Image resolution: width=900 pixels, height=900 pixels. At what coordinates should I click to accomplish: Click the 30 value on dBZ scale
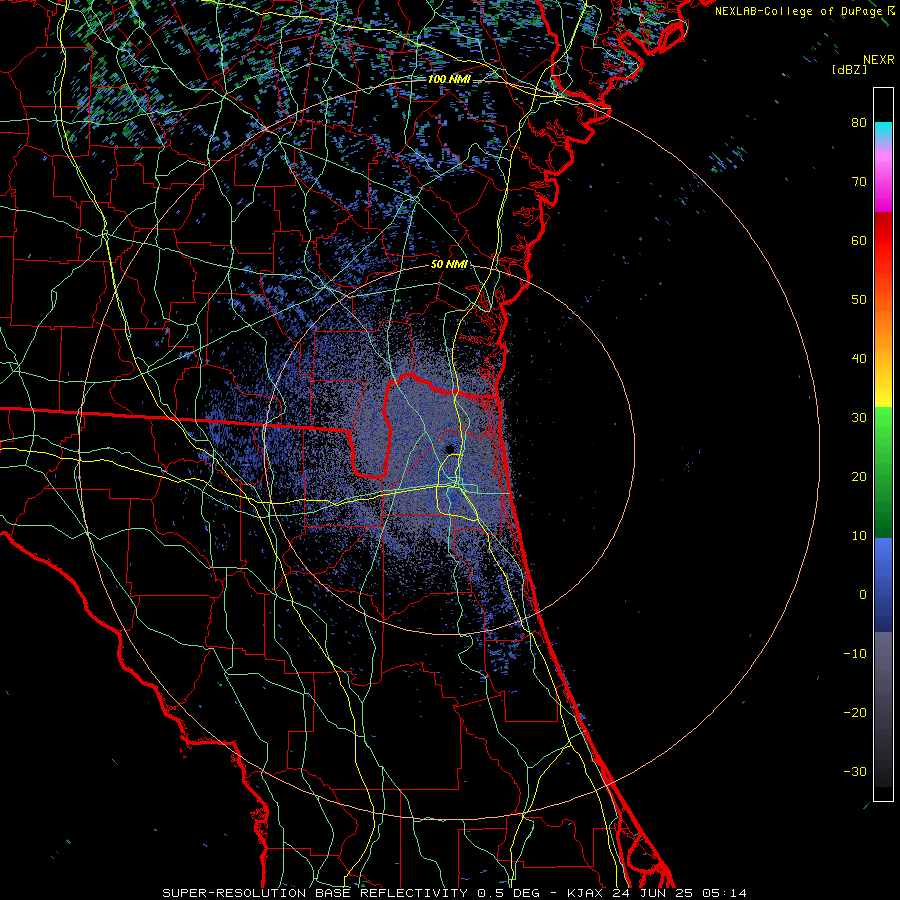tap(859, 418)
